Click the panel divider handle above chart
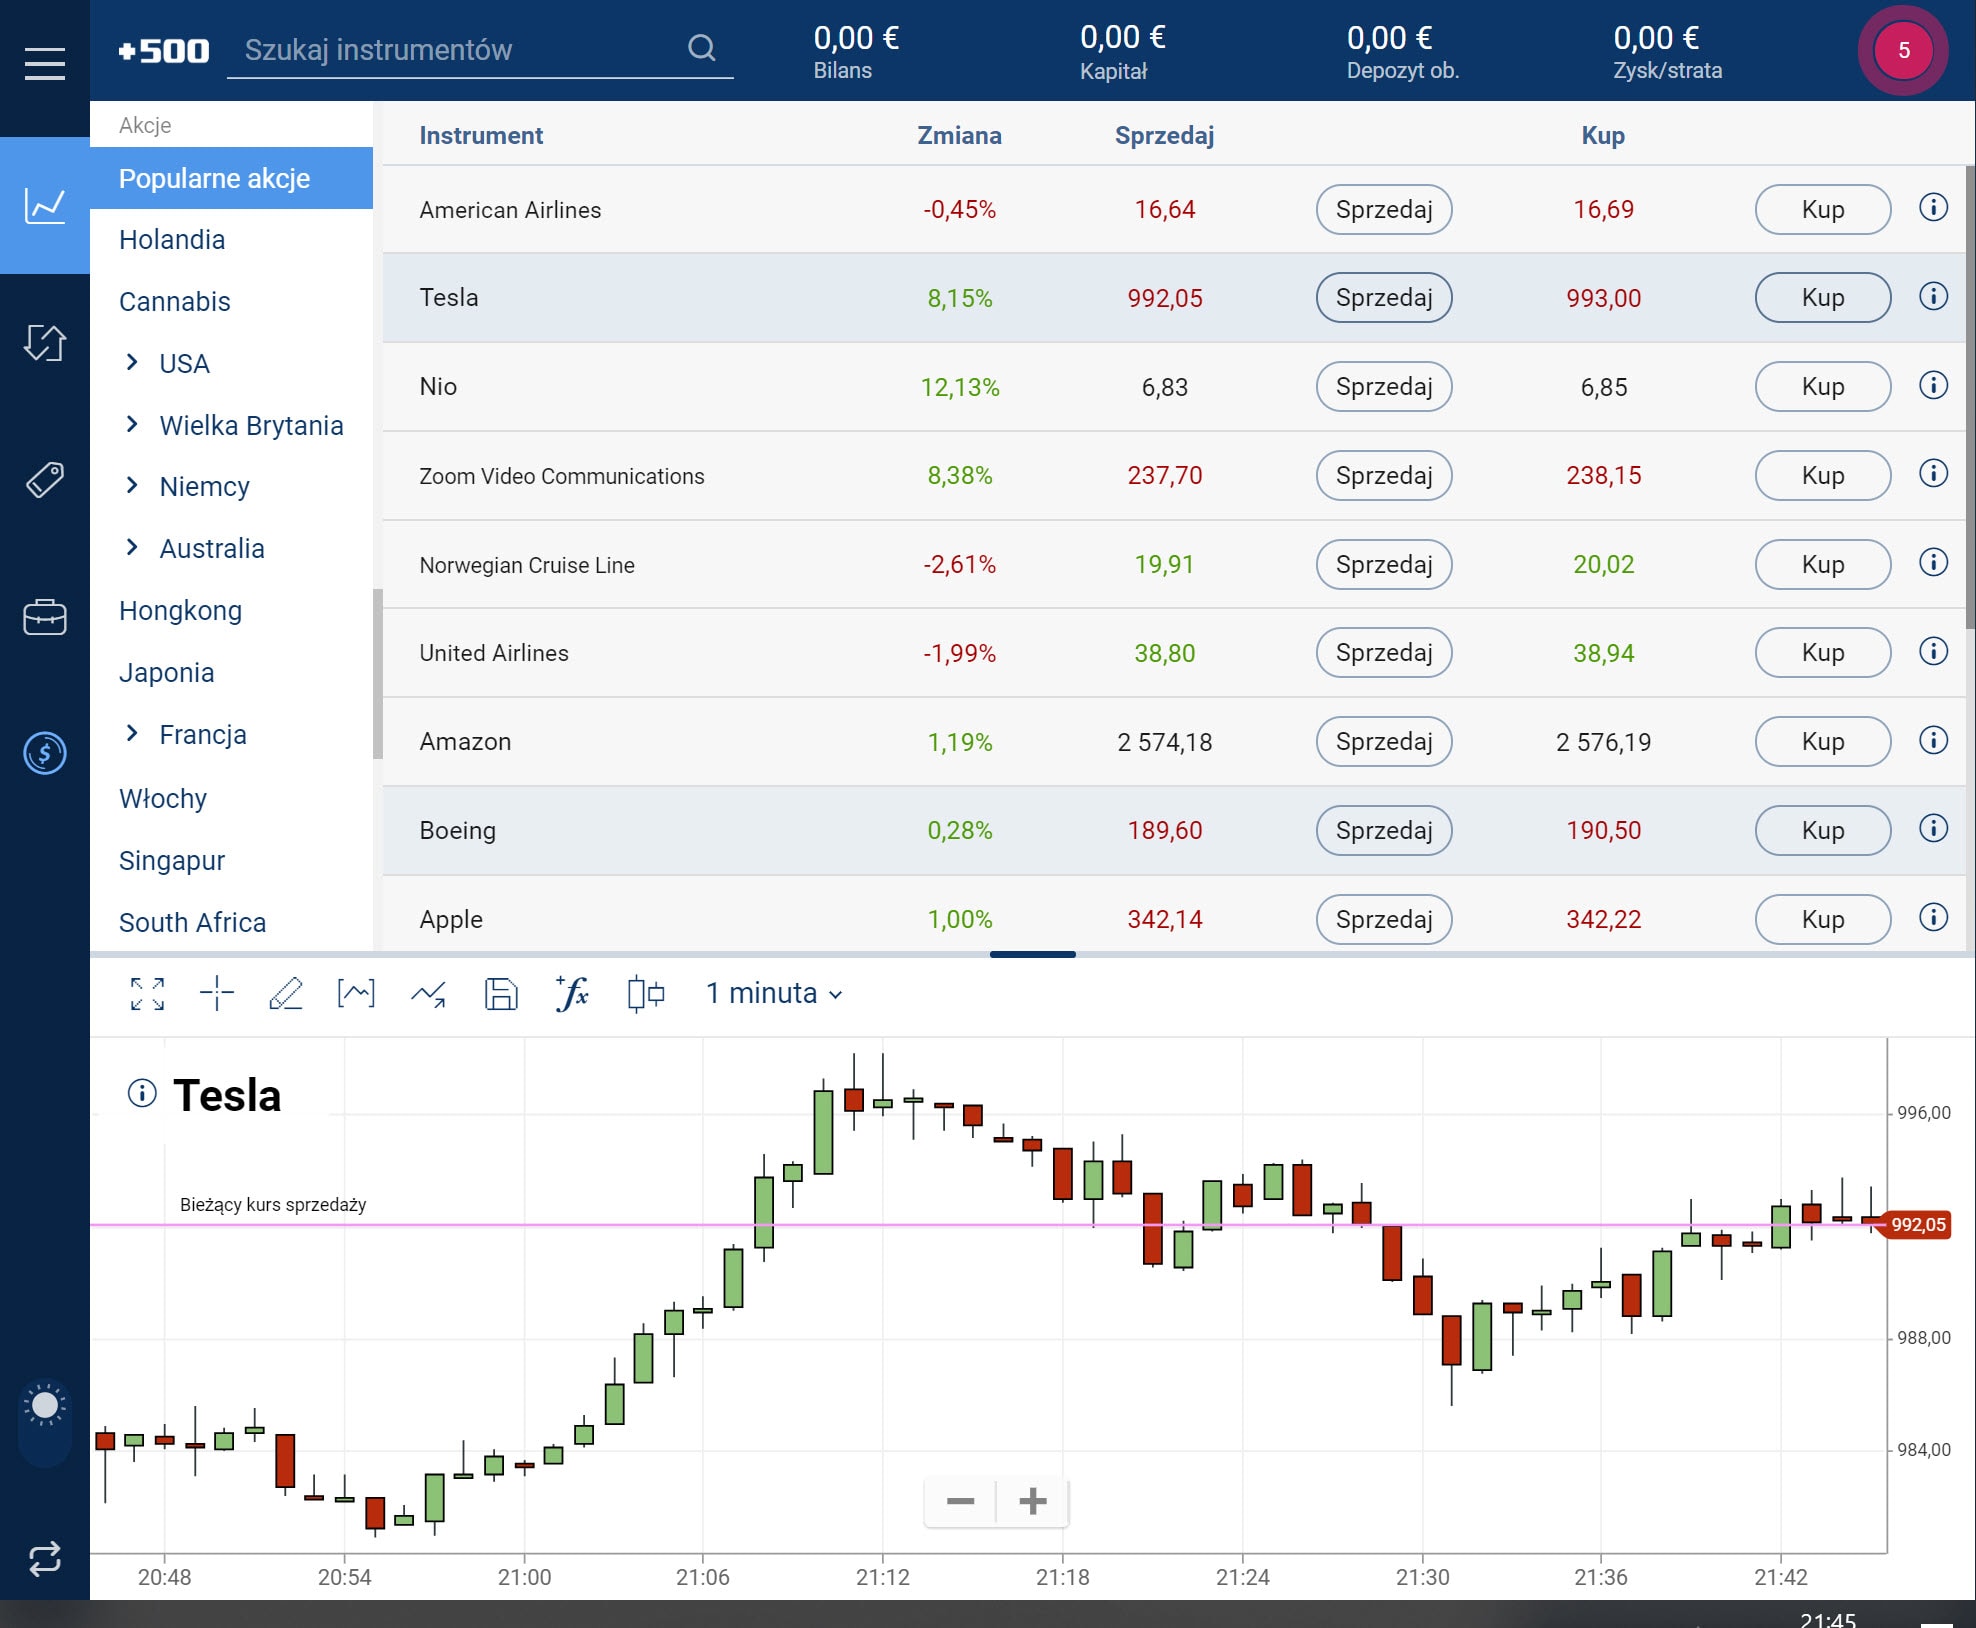1976x1628 pixels. point(1032,955)
